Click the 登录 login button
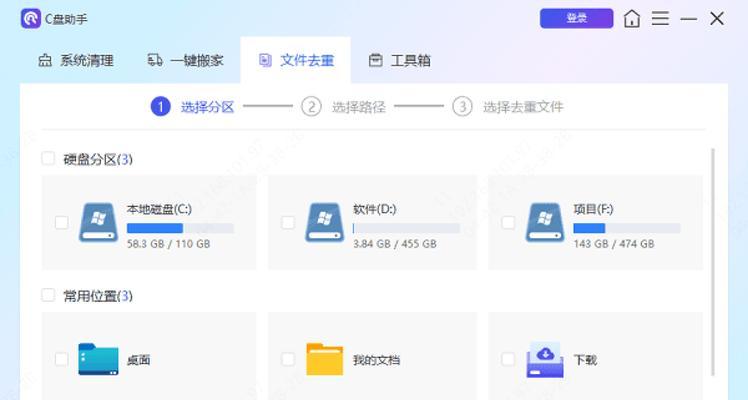748x400 pixels. [576, 18]
